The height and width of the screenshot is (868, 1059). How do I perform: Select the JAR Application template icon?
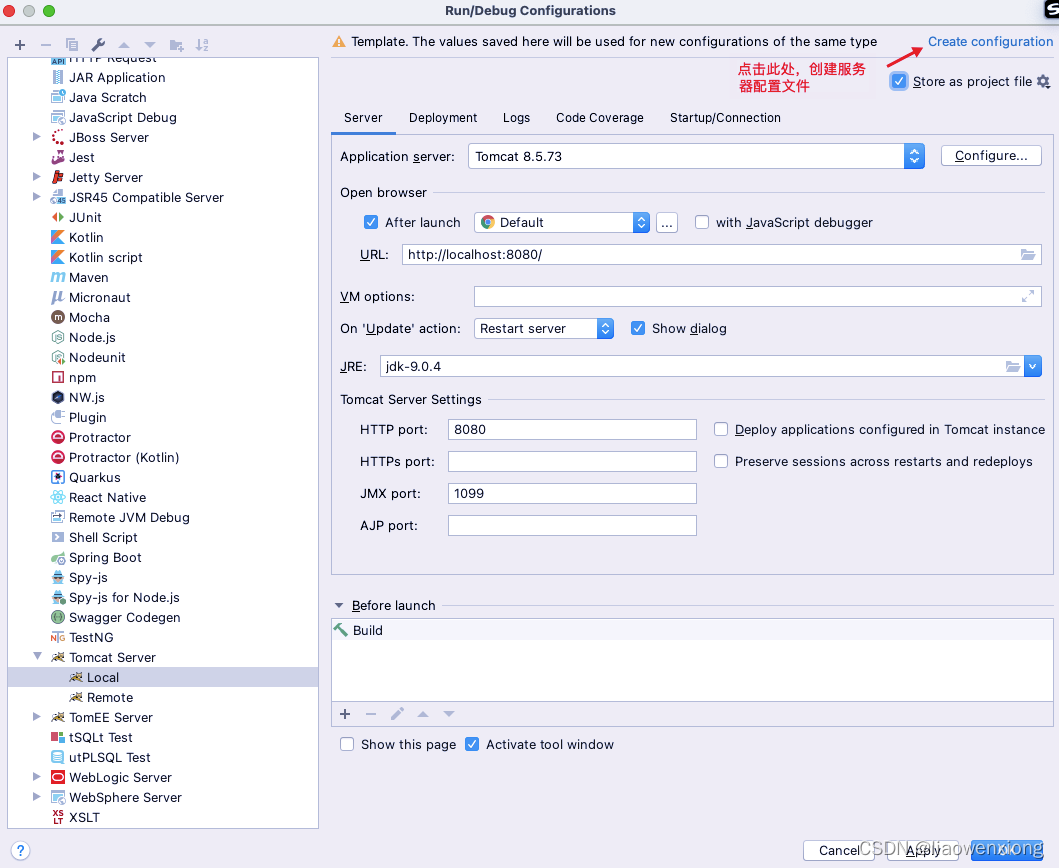coord(58,78)
